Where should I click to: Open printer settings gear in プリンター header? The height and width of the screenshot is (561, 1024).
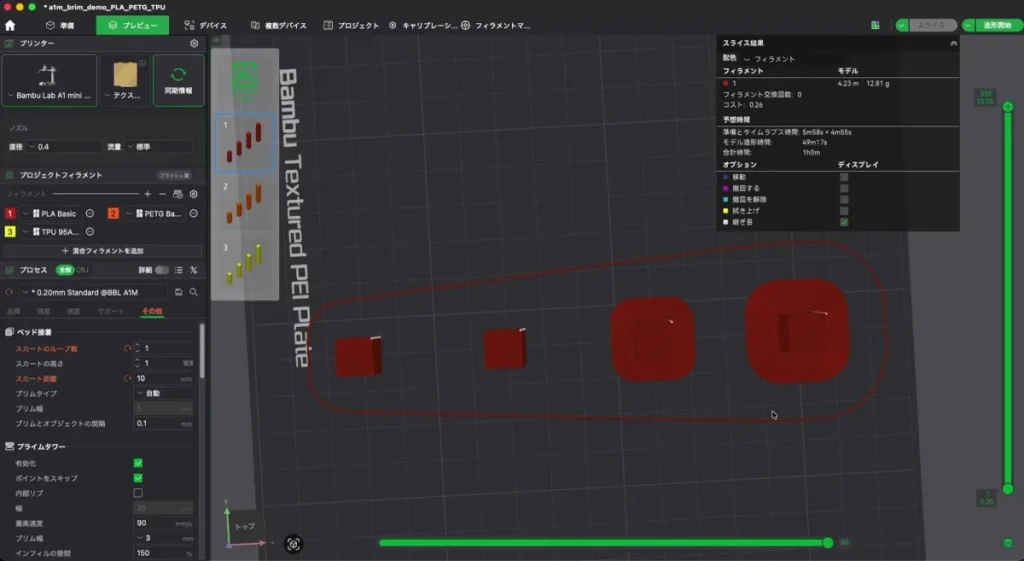pos(194,43)
